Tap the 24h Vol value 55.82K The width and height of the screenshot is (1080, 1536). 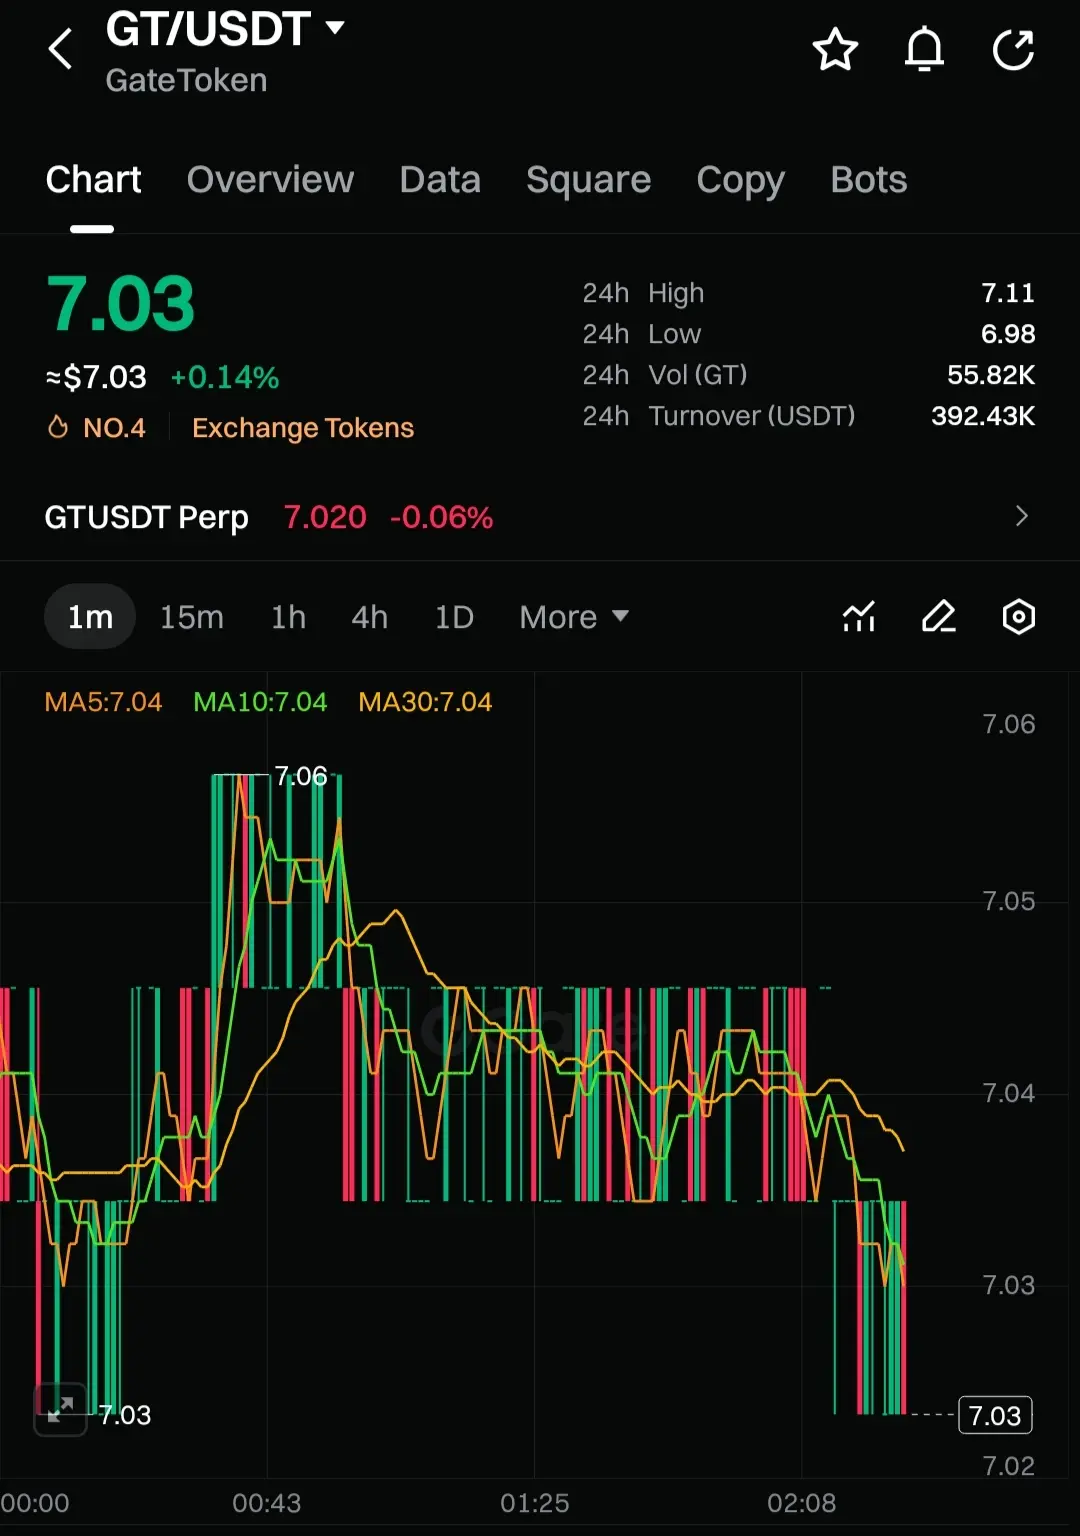coord(991,375)
